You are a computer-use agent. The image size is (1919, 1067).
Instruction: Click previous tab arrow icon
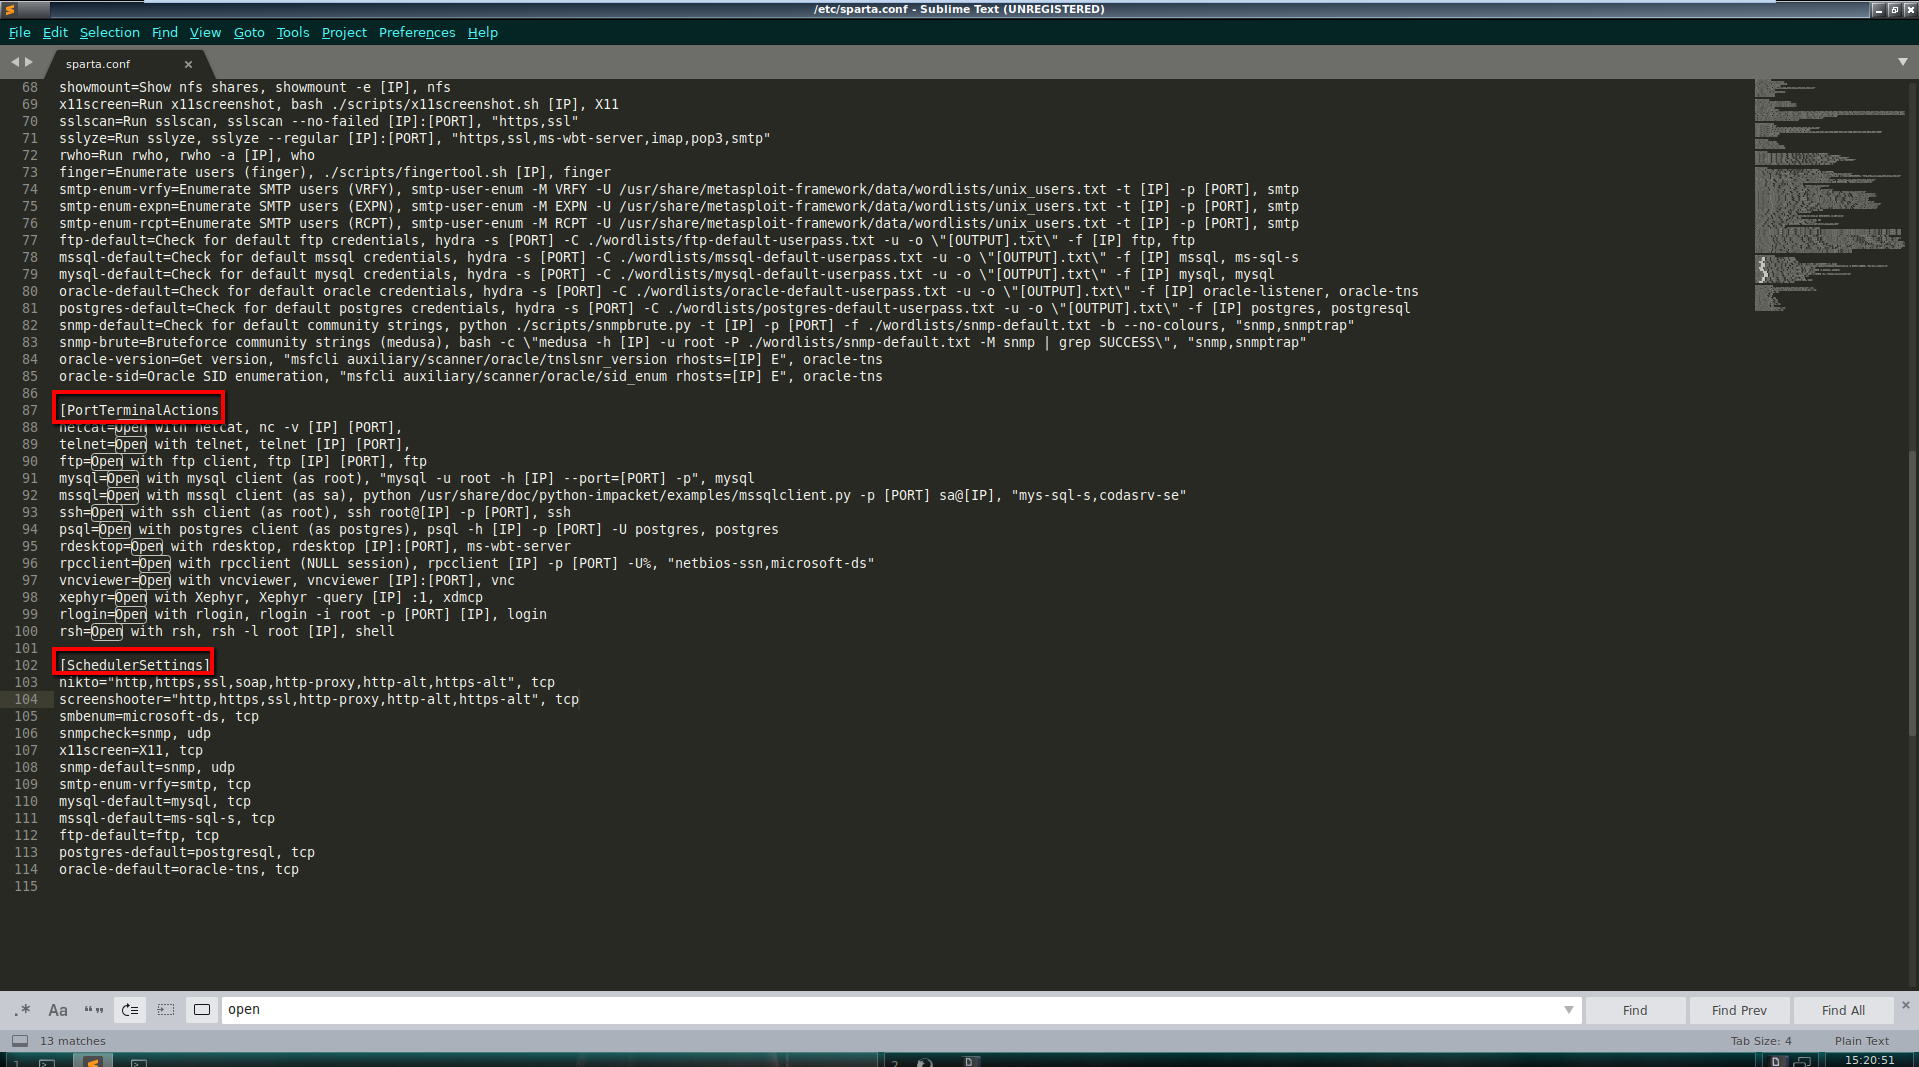tap(15, 62)
